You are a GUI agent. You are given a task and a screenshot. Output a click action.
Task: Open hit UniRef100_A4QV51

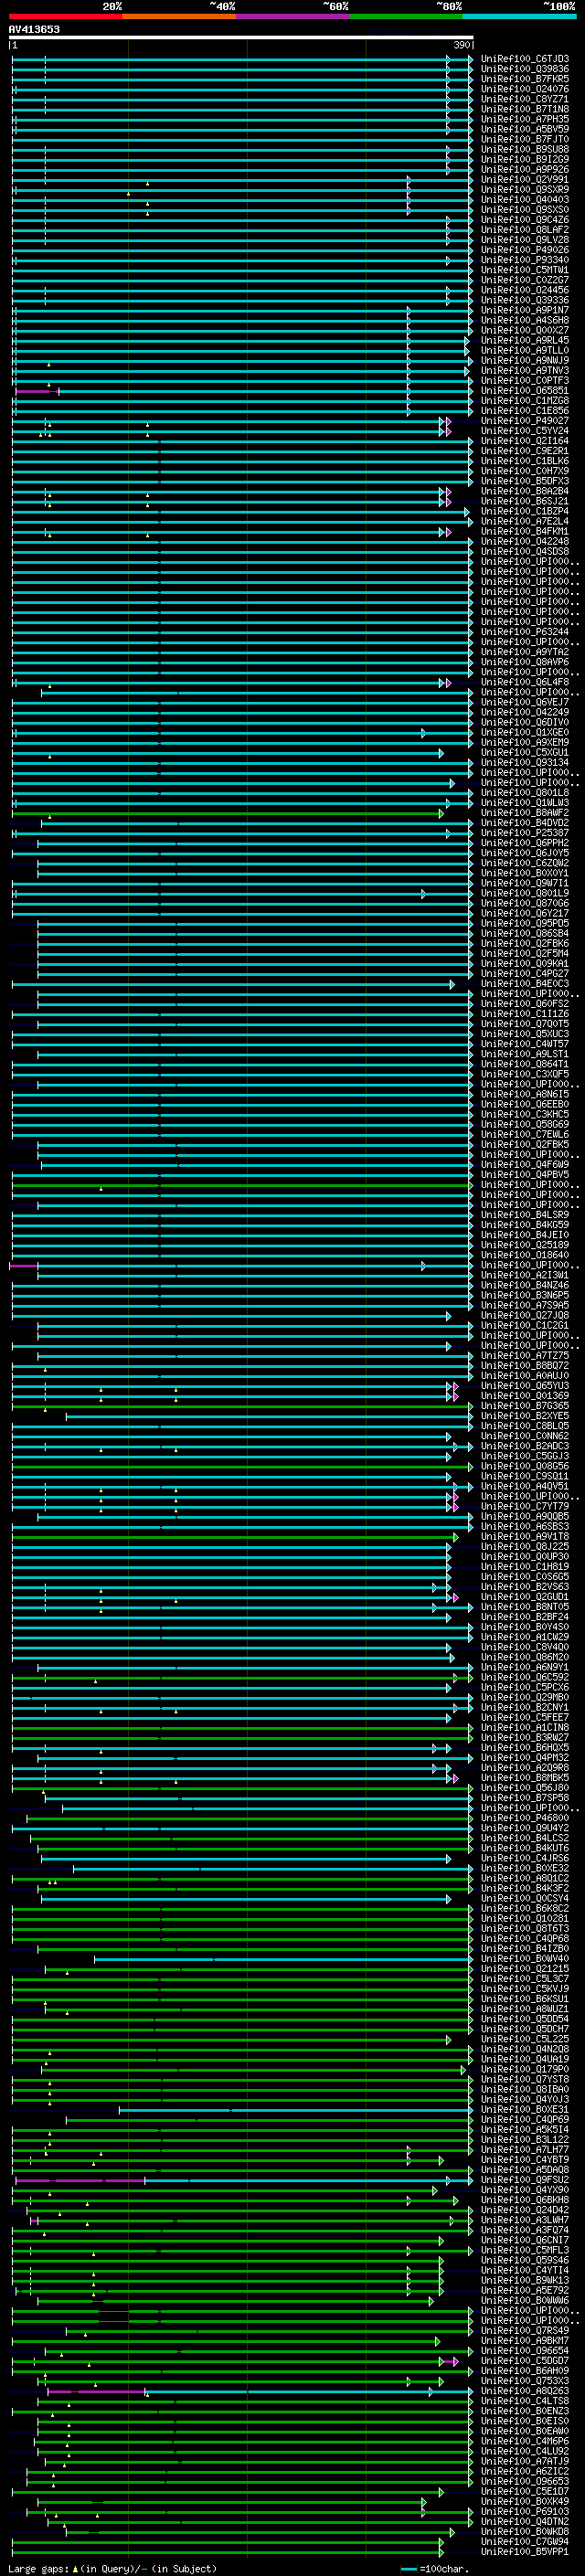click(x=525, y=1486)
